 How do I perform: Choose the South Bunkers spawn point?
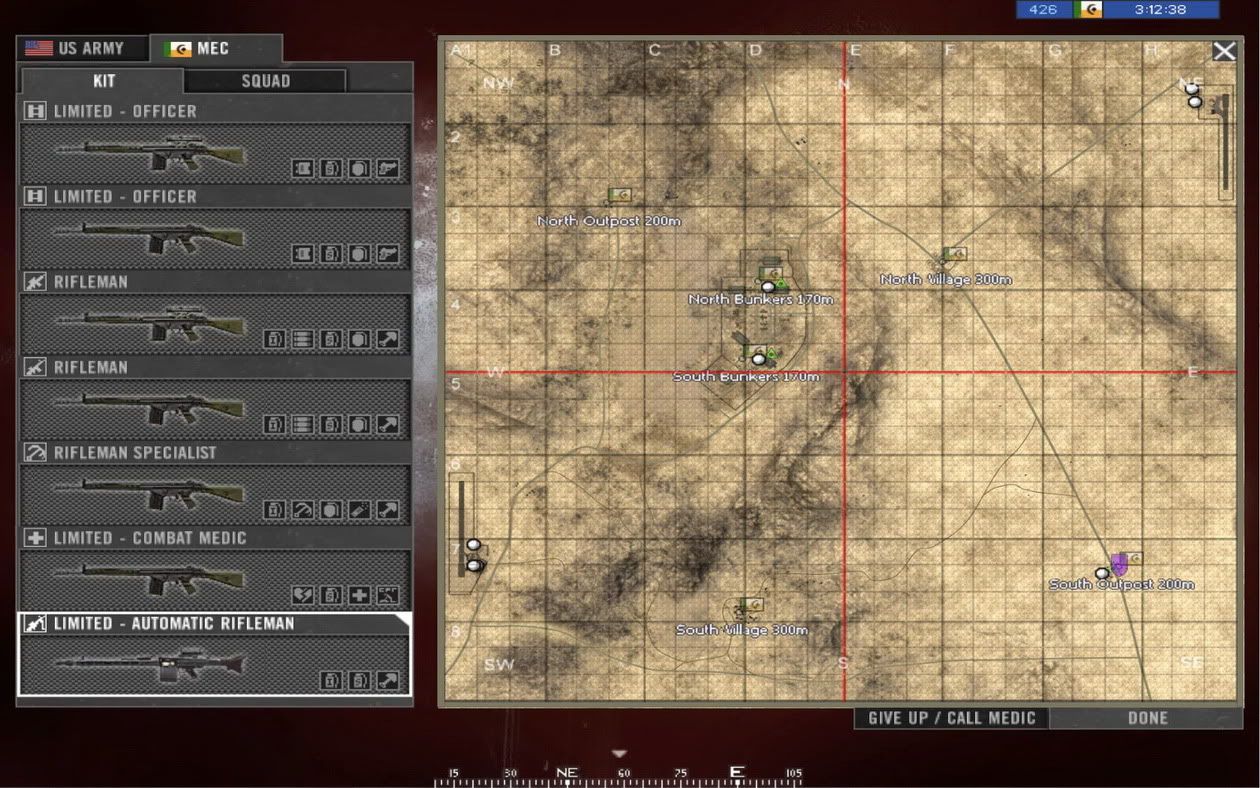pyautogui.click(x=759, y=359)
